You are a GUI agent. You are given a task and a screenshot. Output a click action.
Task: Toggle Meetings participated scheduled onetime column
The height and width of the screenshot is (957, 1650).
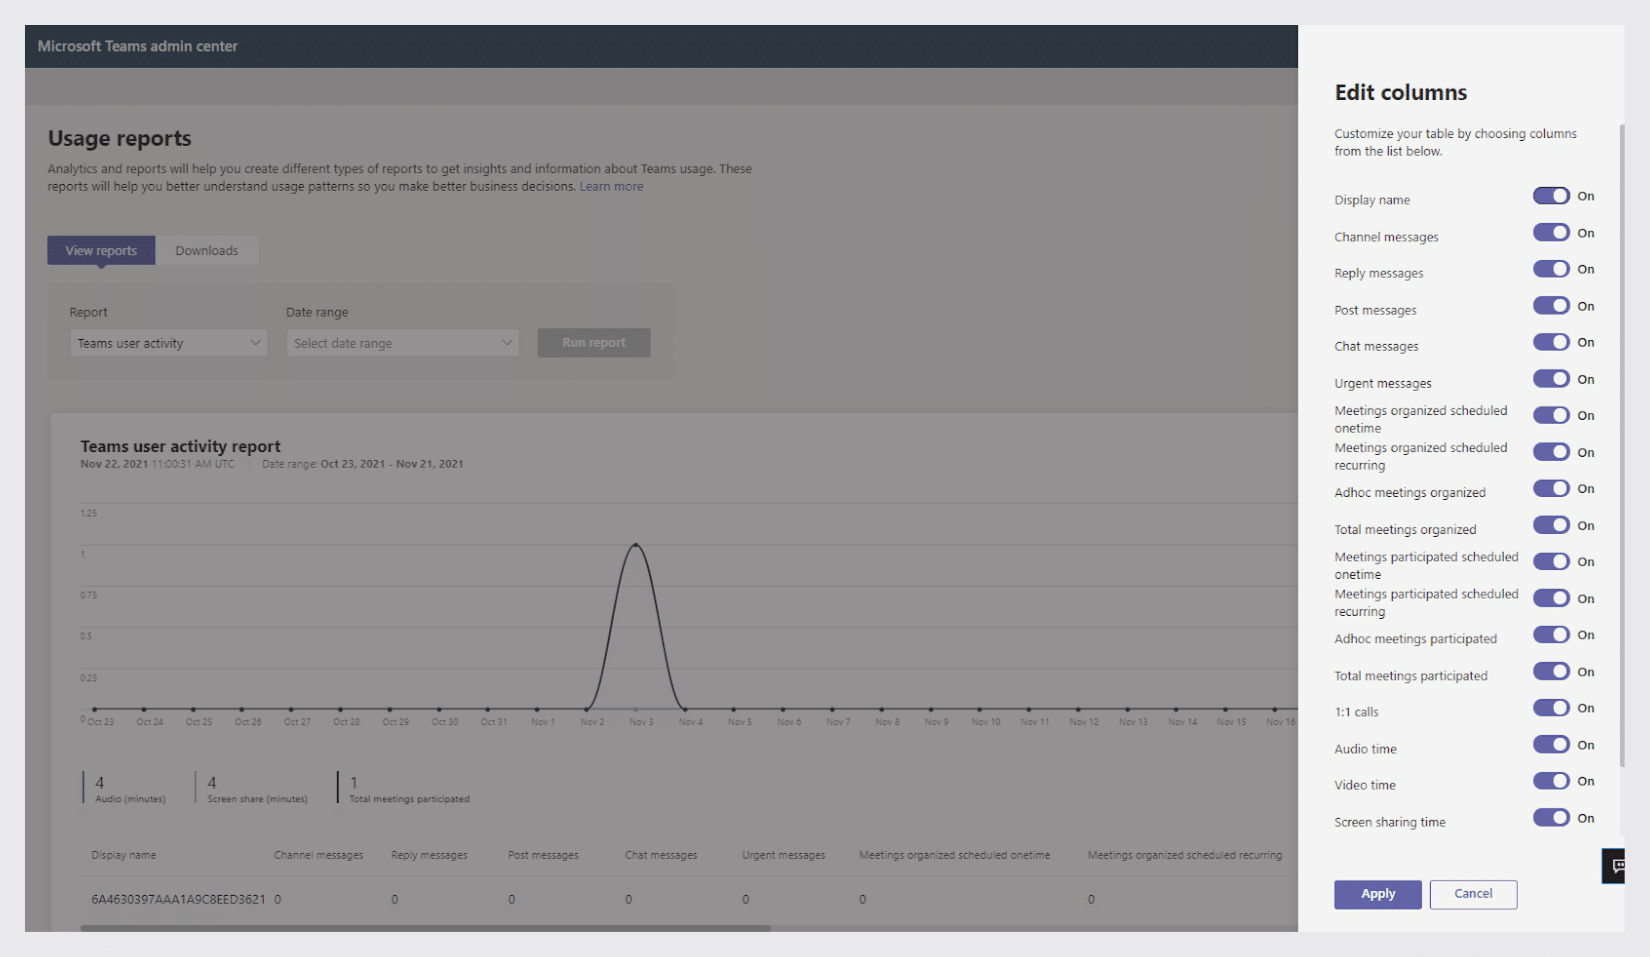1551,562
